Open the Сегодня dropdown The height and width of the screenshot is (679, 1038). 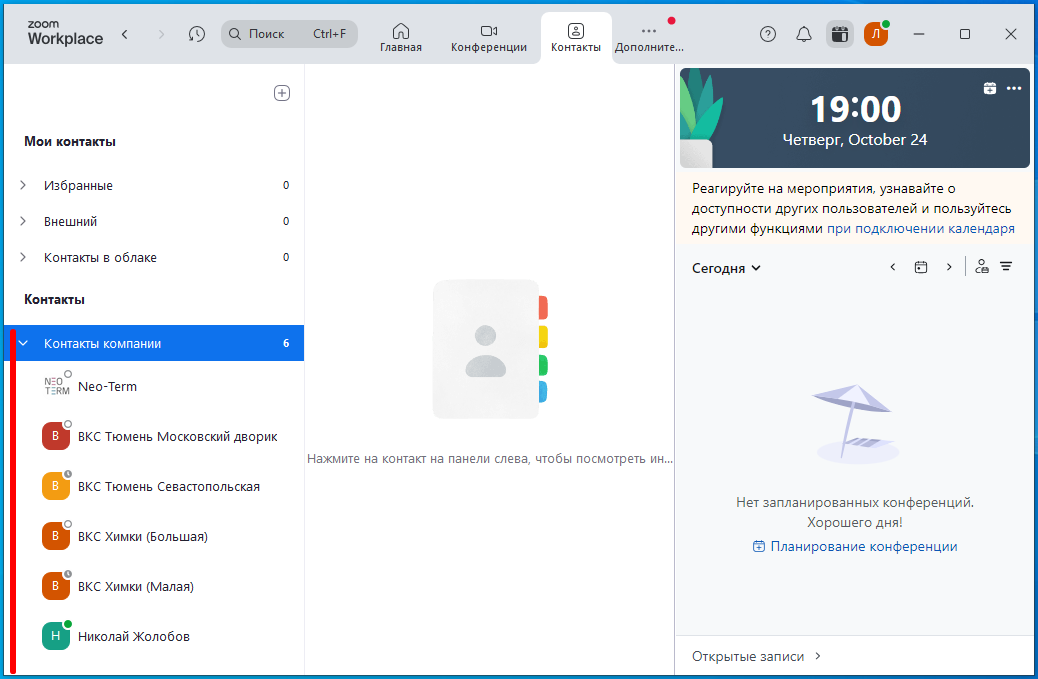click(x=726, y=268)
